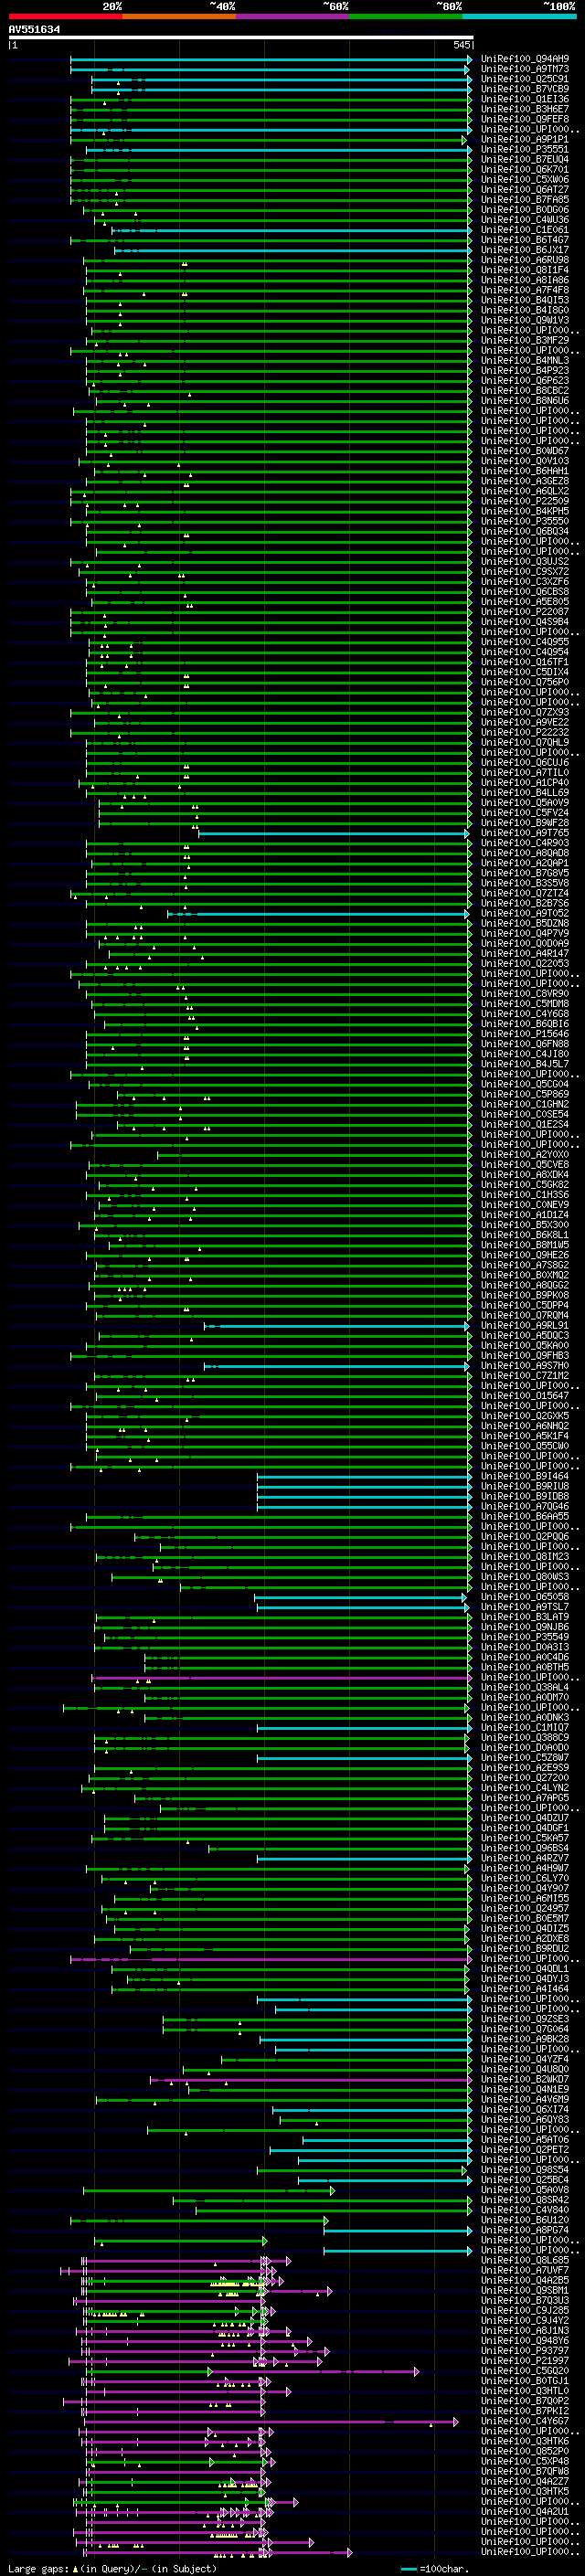Open hit UniRef100_Q1EI36
The image size is (585, 2576).
[525, 99]
